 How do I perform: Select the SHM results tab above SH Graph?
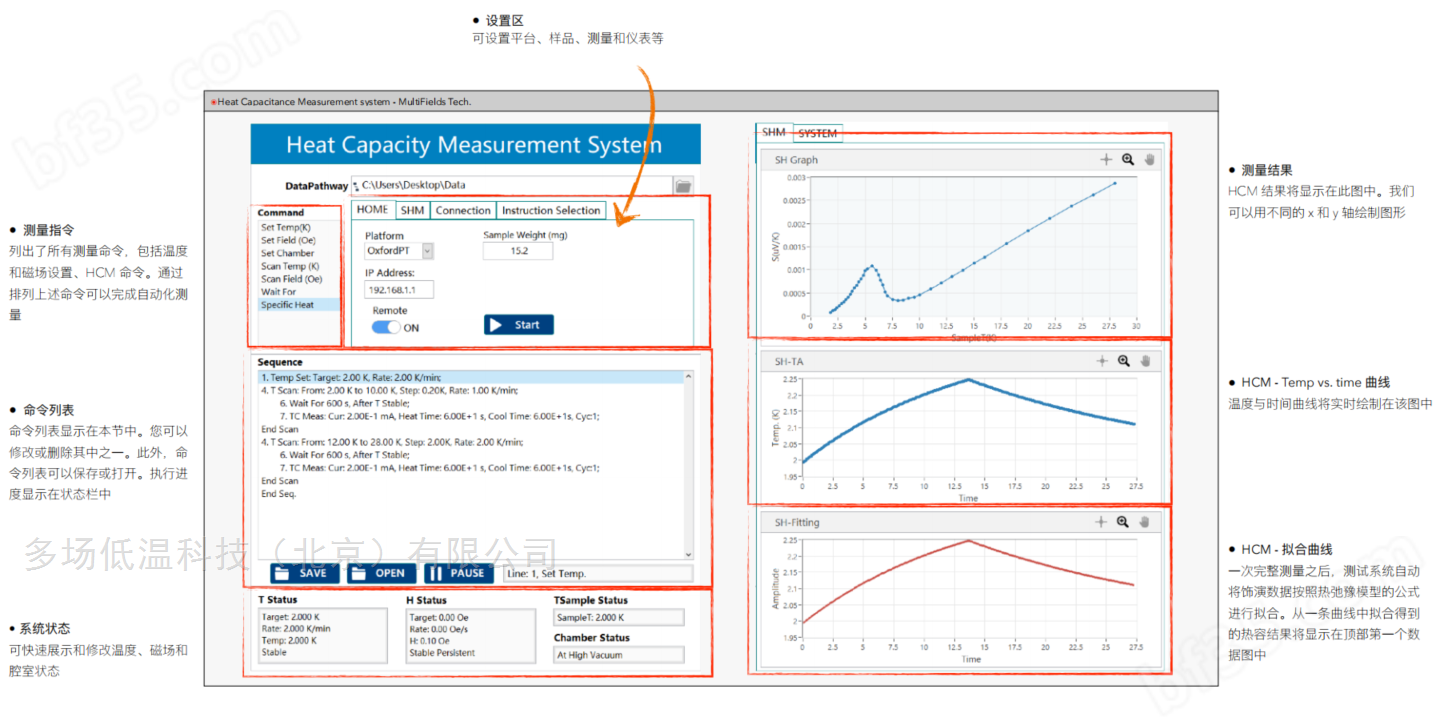pos(774,132)
